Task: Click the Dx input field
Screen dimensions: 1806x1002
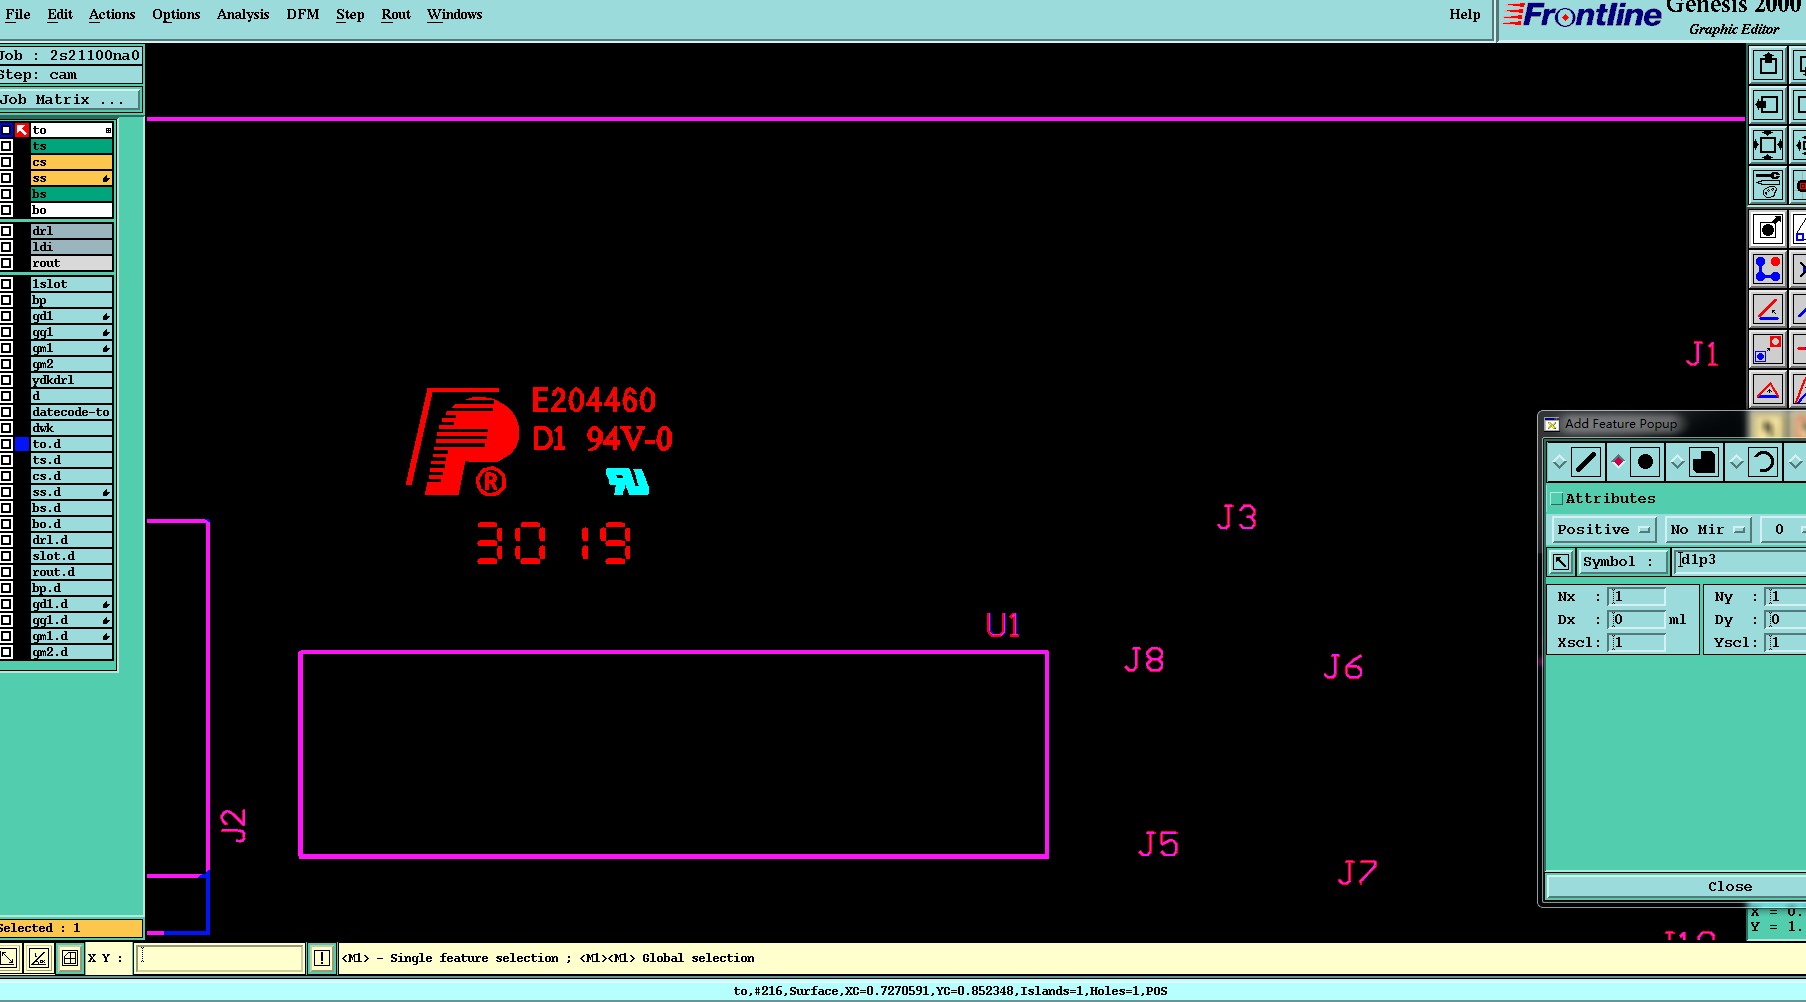Action: (x=1637, y=619)
